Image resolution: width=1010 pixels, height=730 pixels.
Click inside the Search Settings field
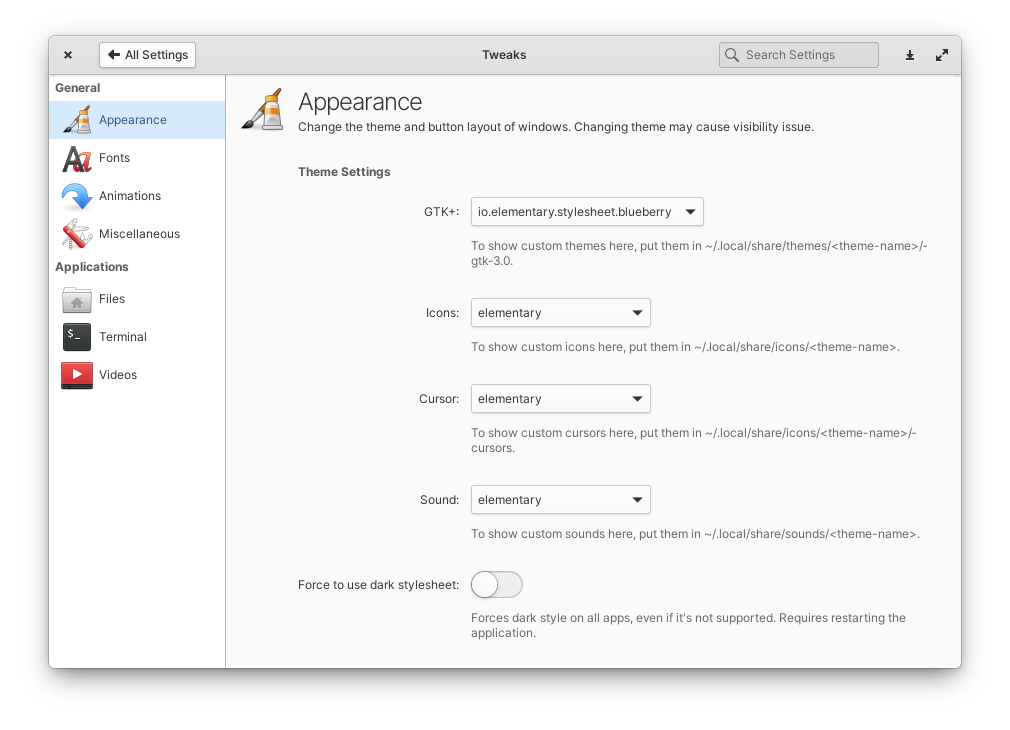(798, 55)
